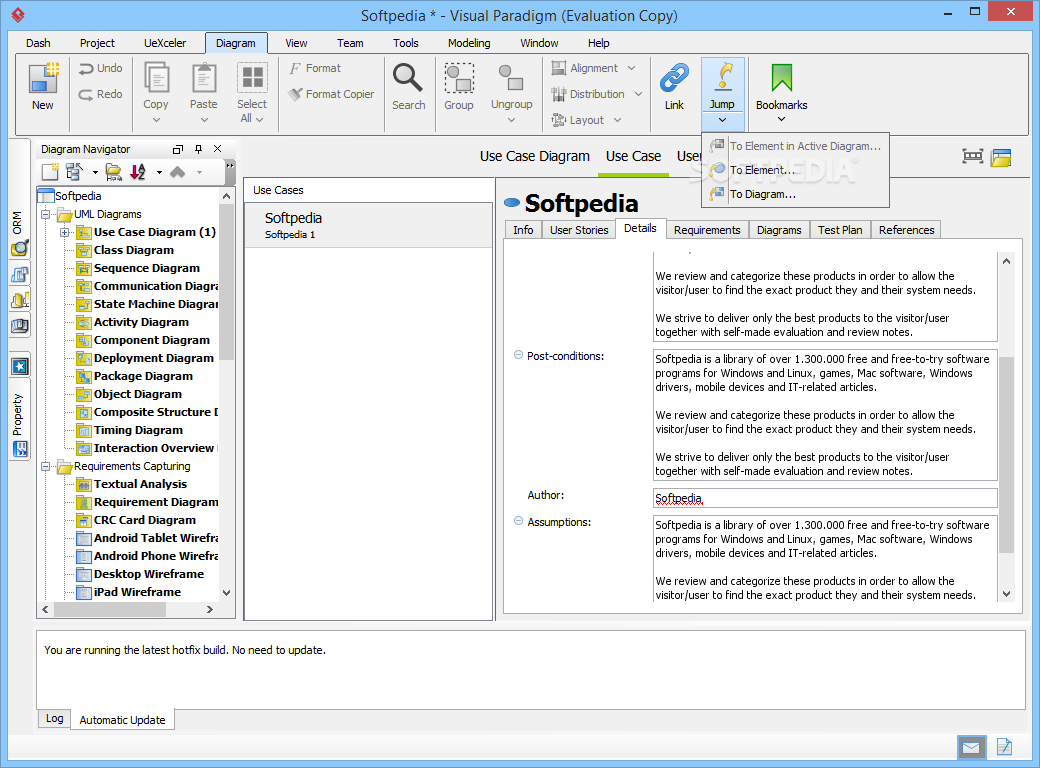The width and height of the screenshot is (1040, 768).
Task: Collapse the Assumptions section
Action: coord(519,521)
